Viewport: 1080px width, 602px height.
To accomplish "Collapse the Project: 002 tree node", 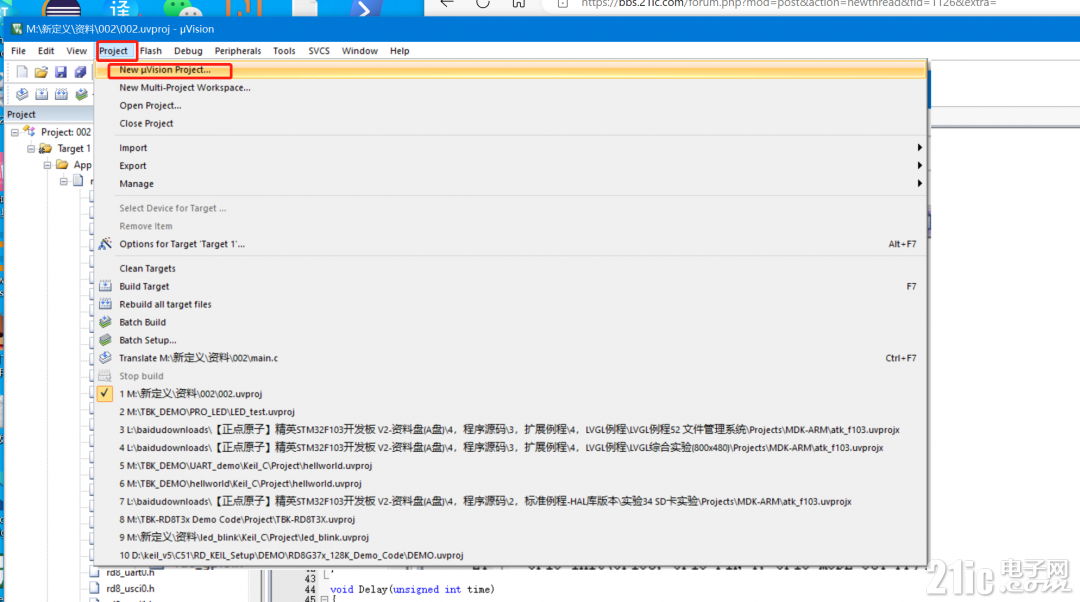I will (14, 132).
